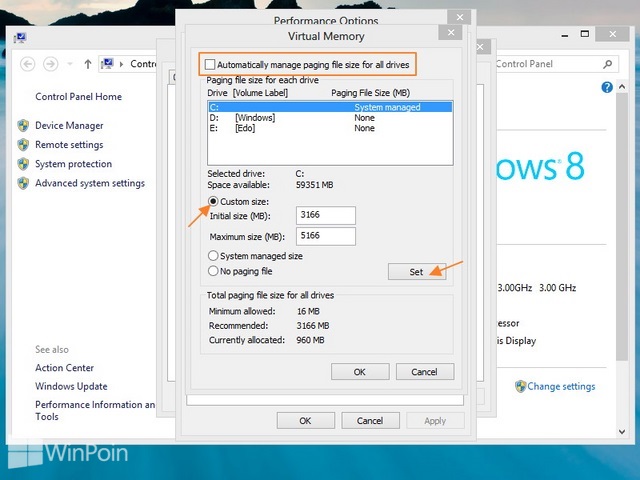Click the address bar computer icon
640x480 pixels.
coord(107,64)
